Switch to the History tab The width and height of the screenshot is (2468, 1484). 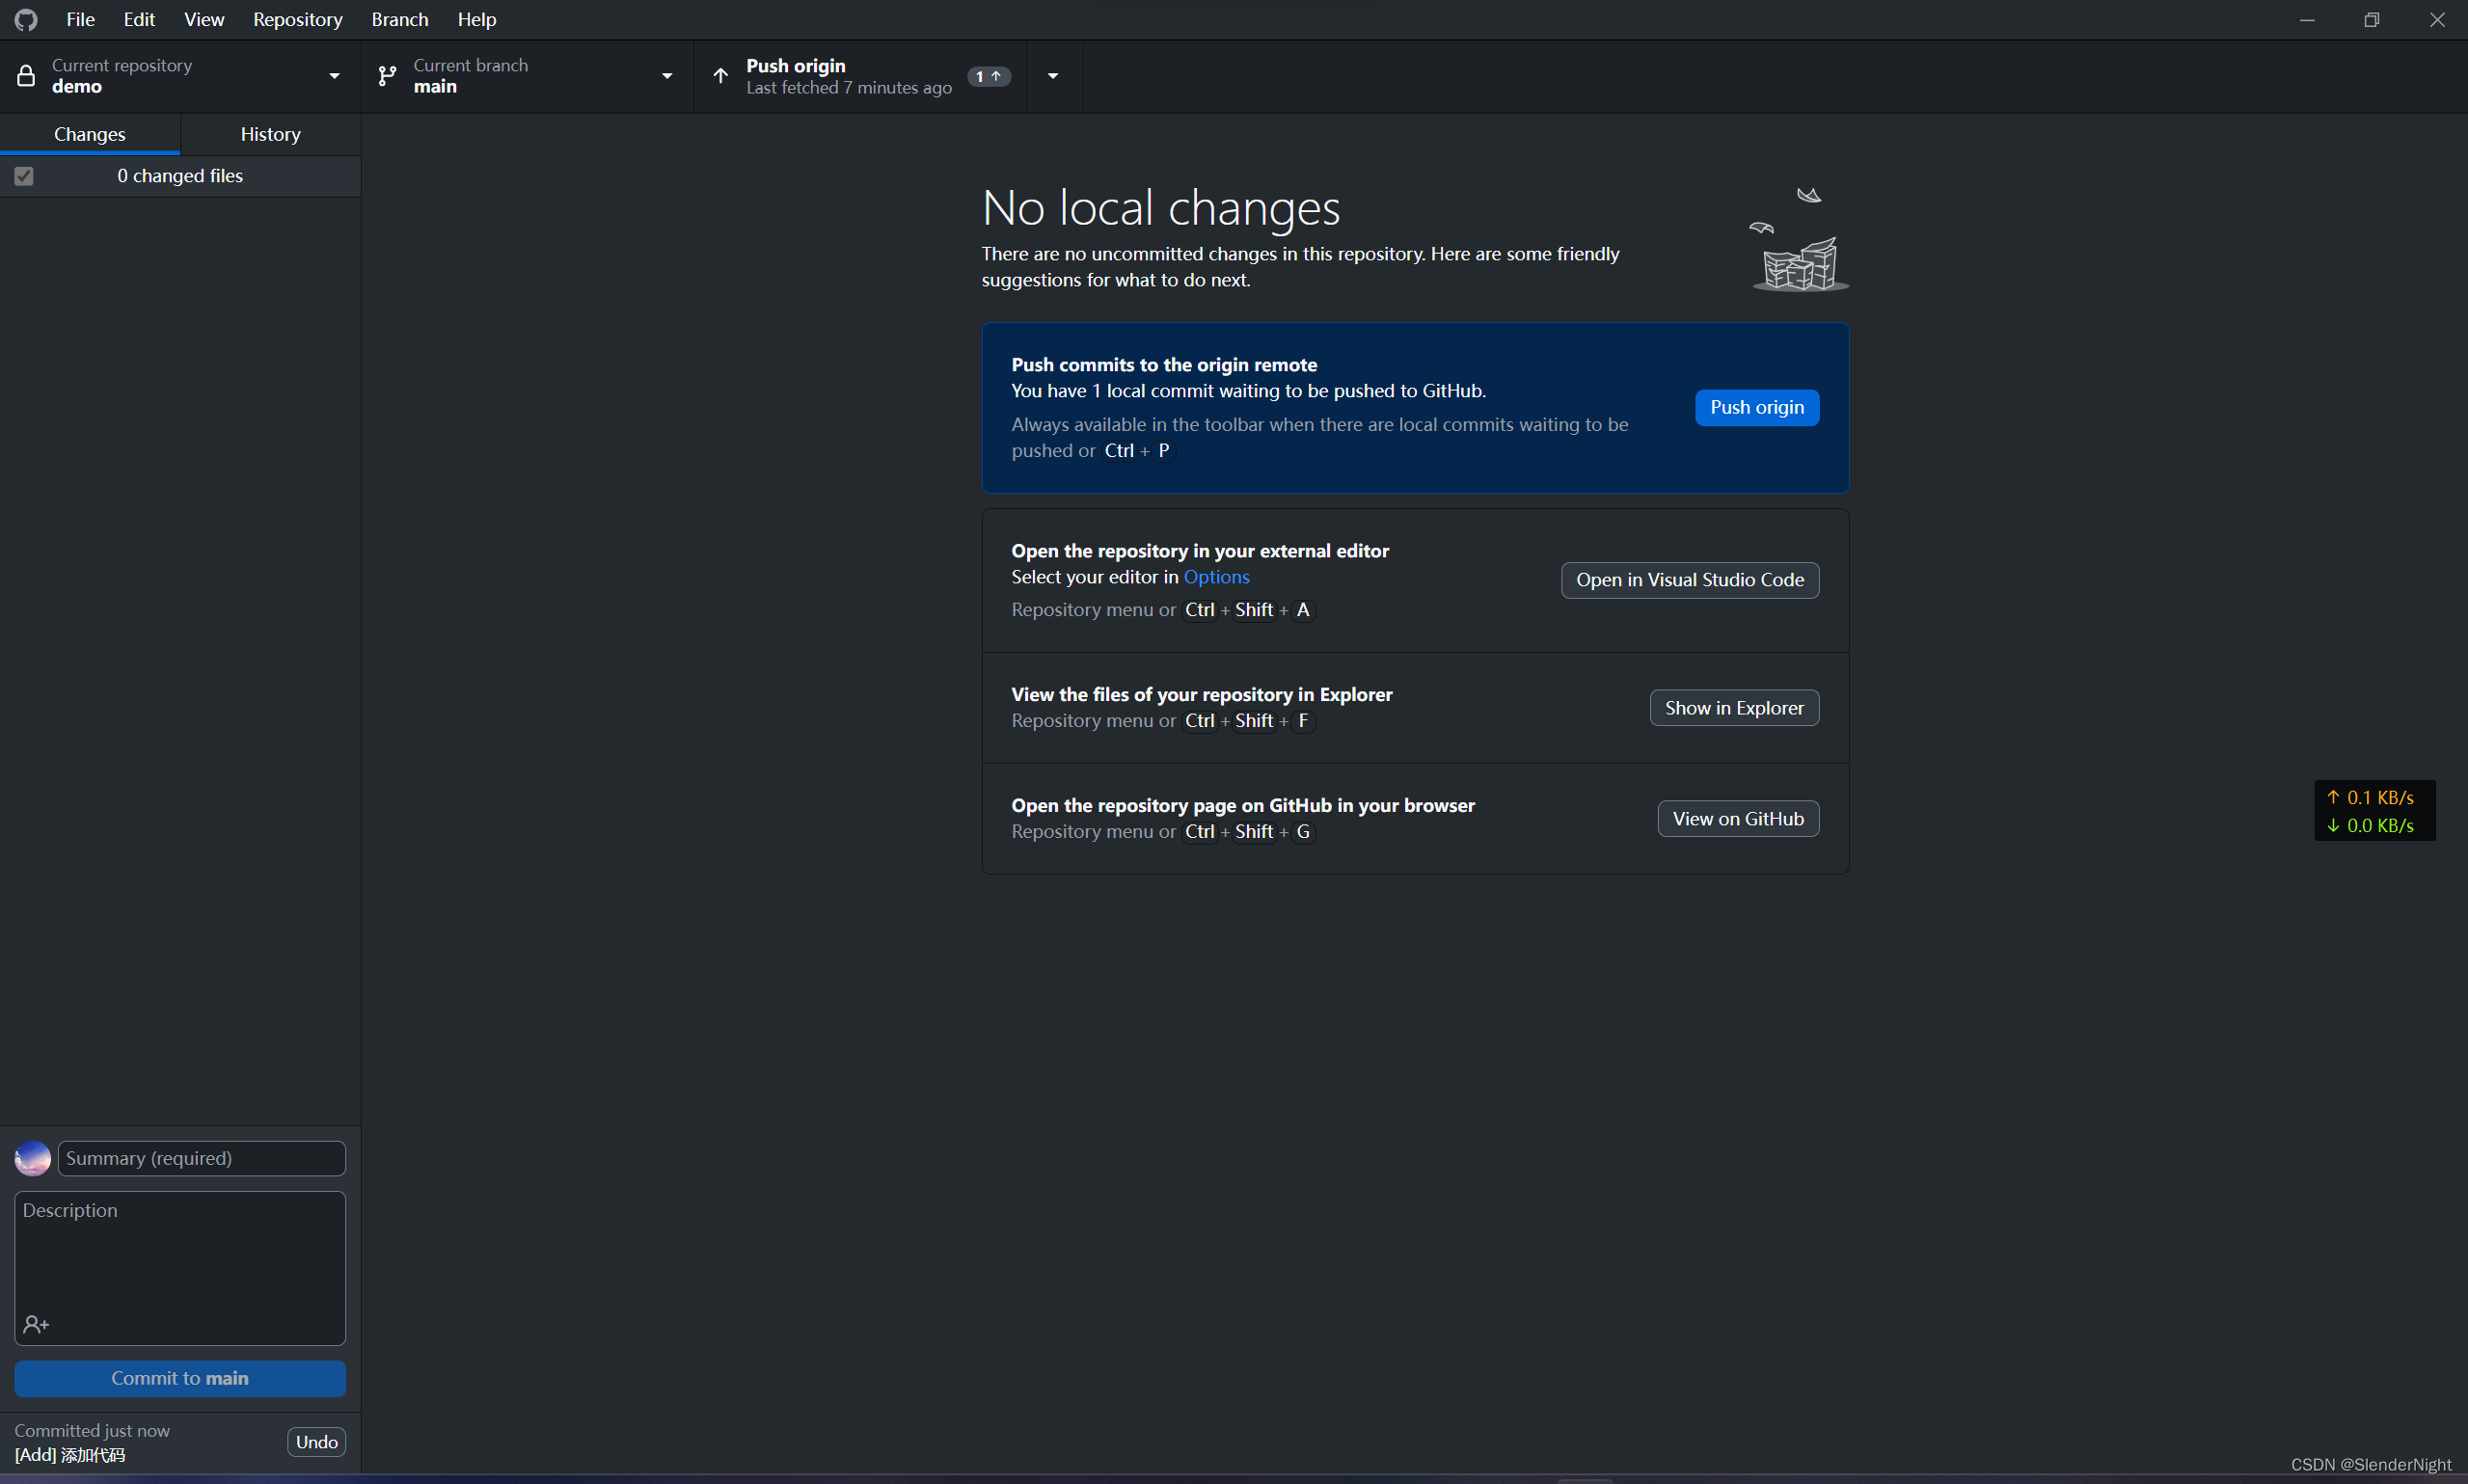pyautogui.click(x=270, y=134)
